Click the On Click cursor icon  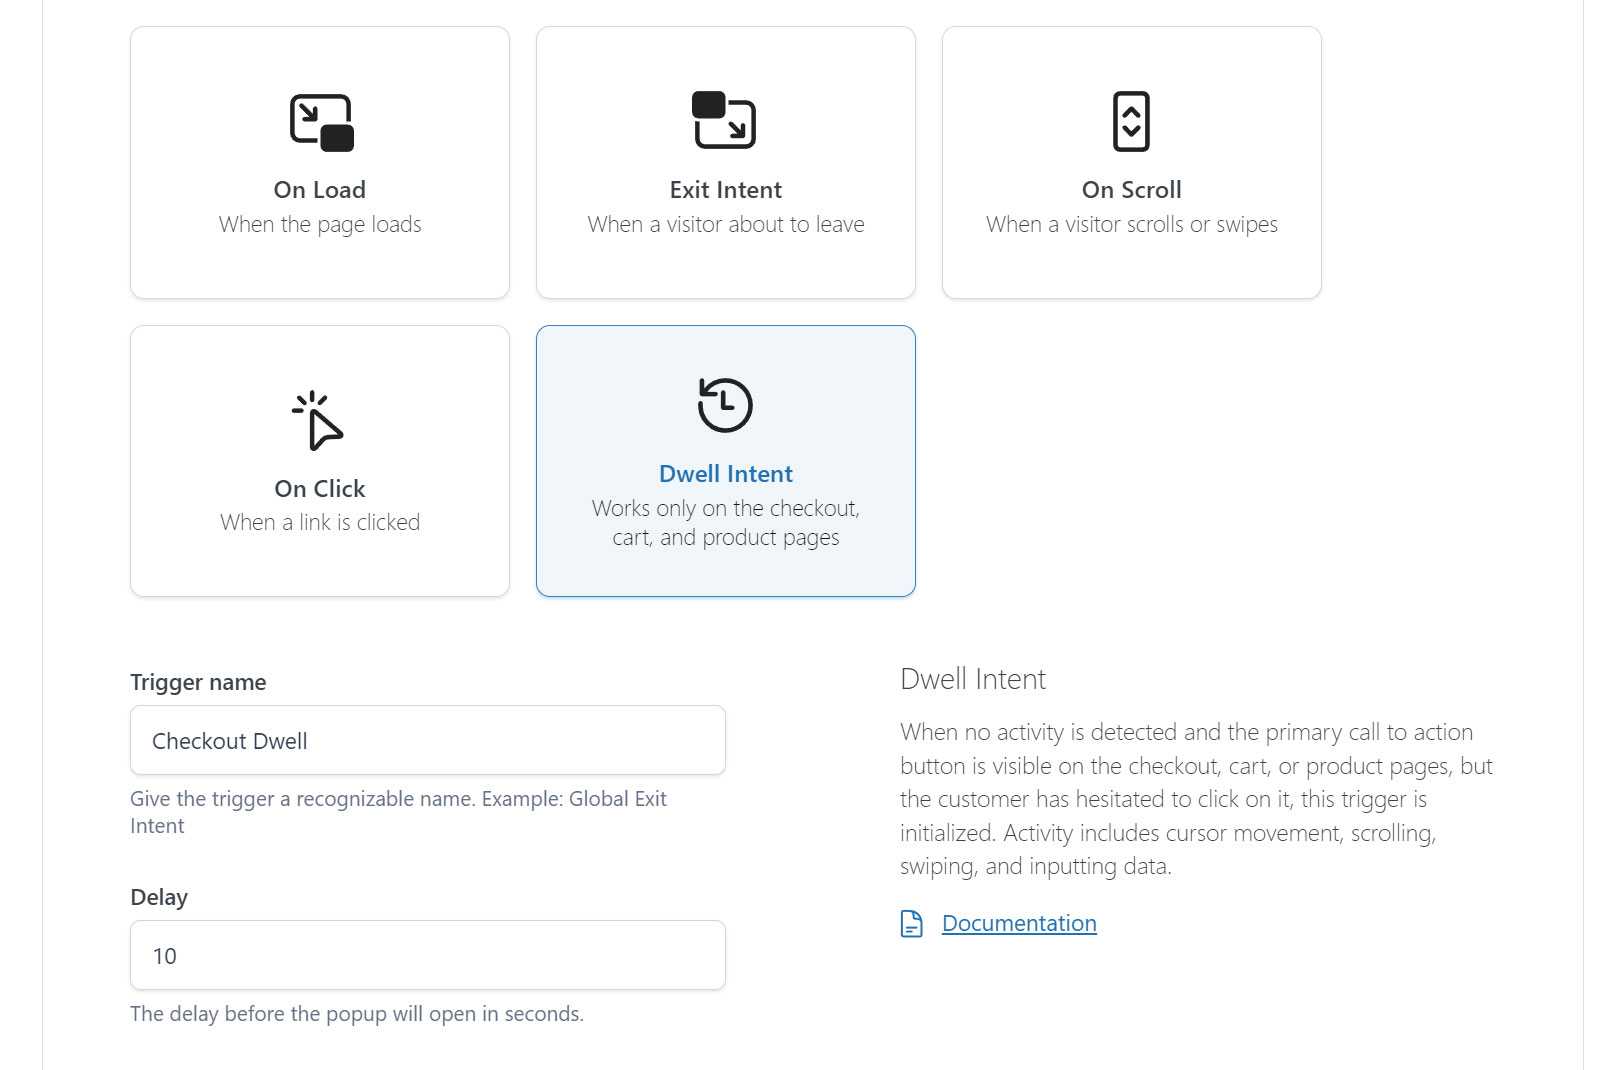click(x=318, y=421)
